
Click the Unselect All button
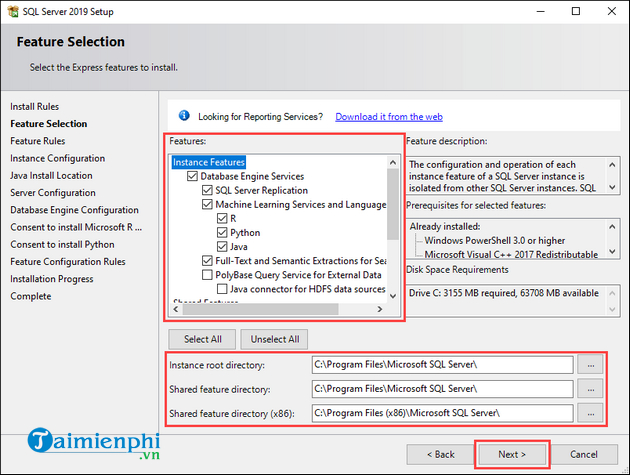[x=275, y=339]
